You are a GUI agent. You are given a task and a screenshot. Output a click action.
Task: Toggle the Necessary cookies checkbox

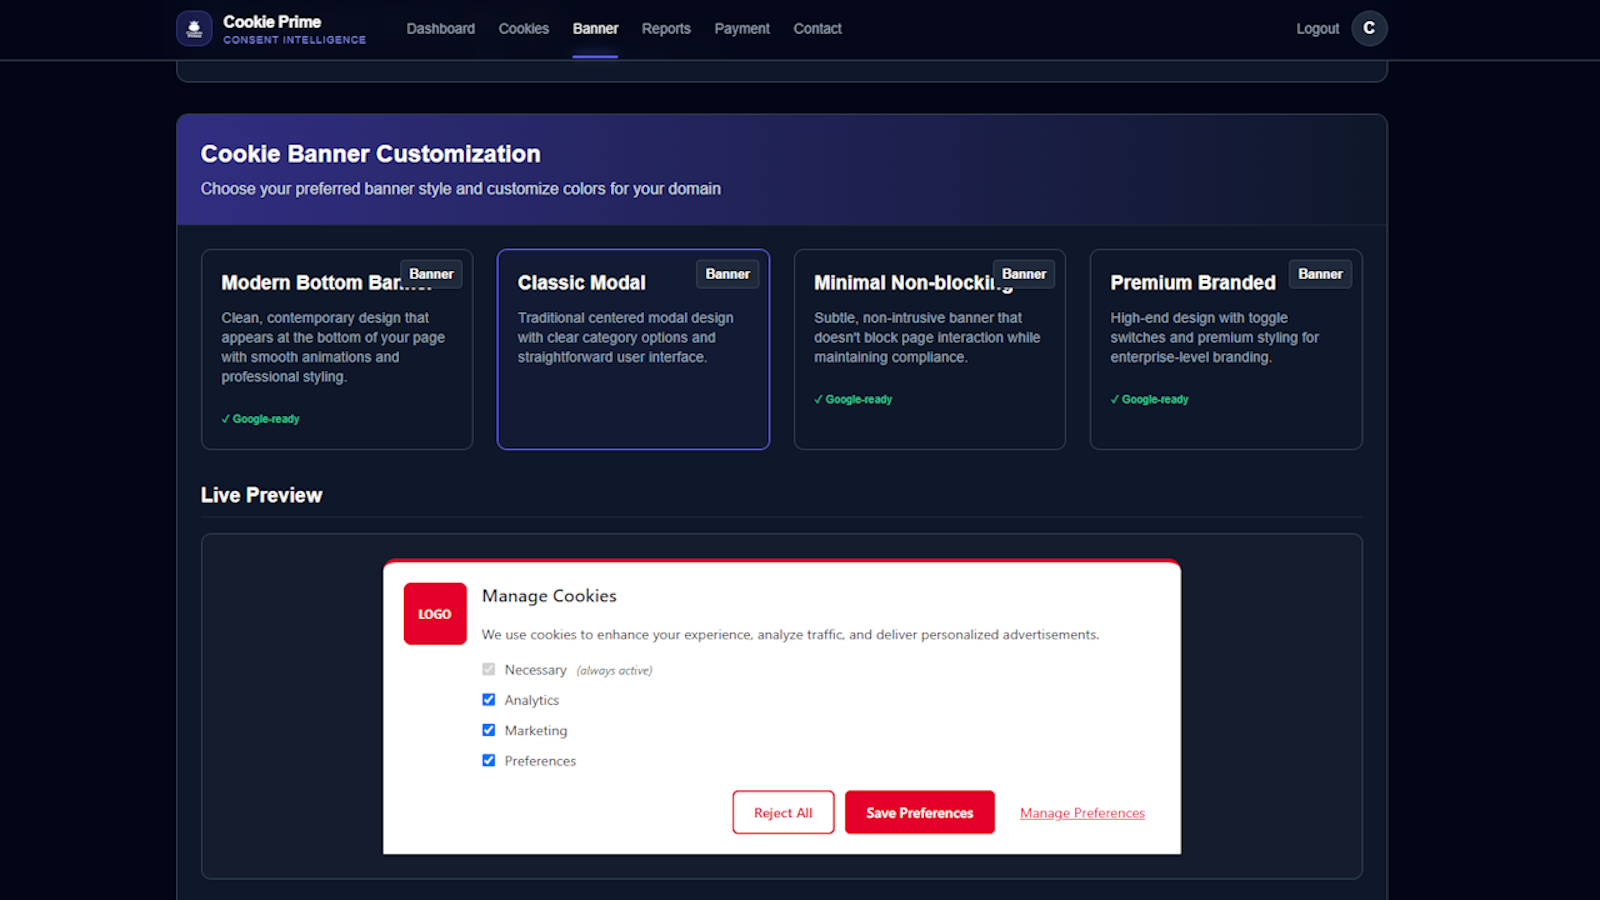[x=489, y=669]
